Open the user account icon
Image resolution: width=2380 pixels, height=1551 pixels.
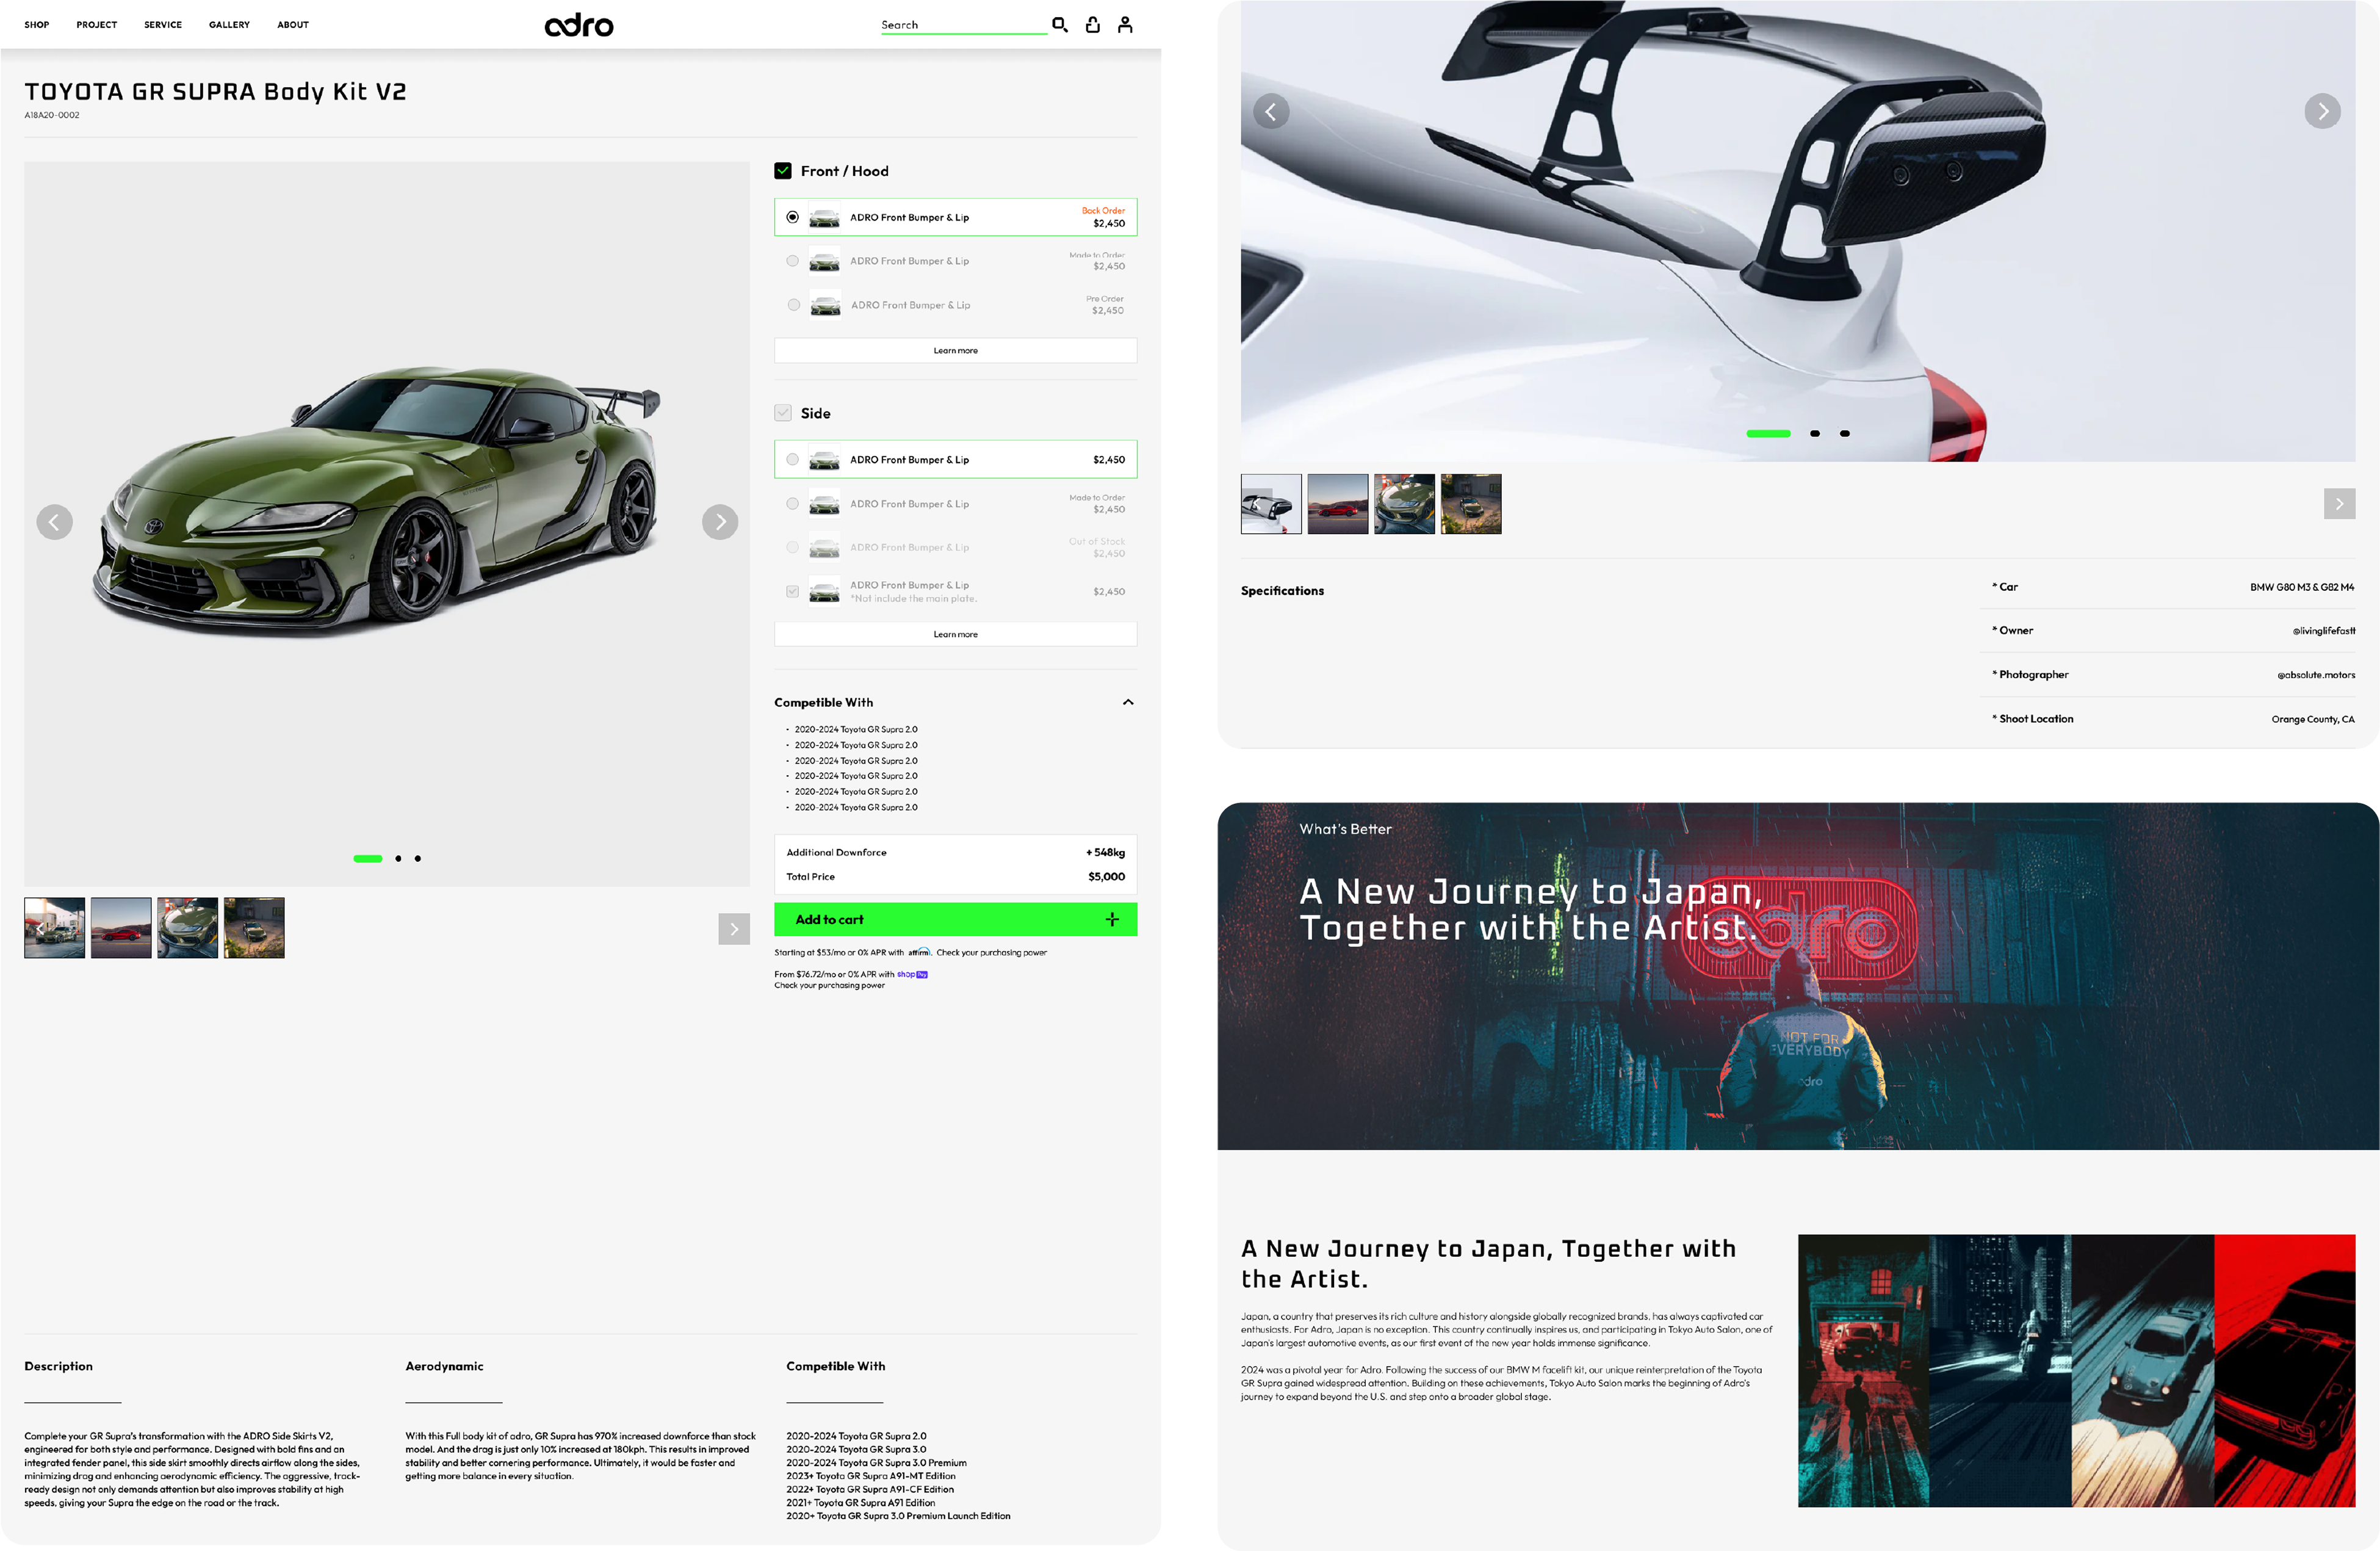pos(1125,24)
